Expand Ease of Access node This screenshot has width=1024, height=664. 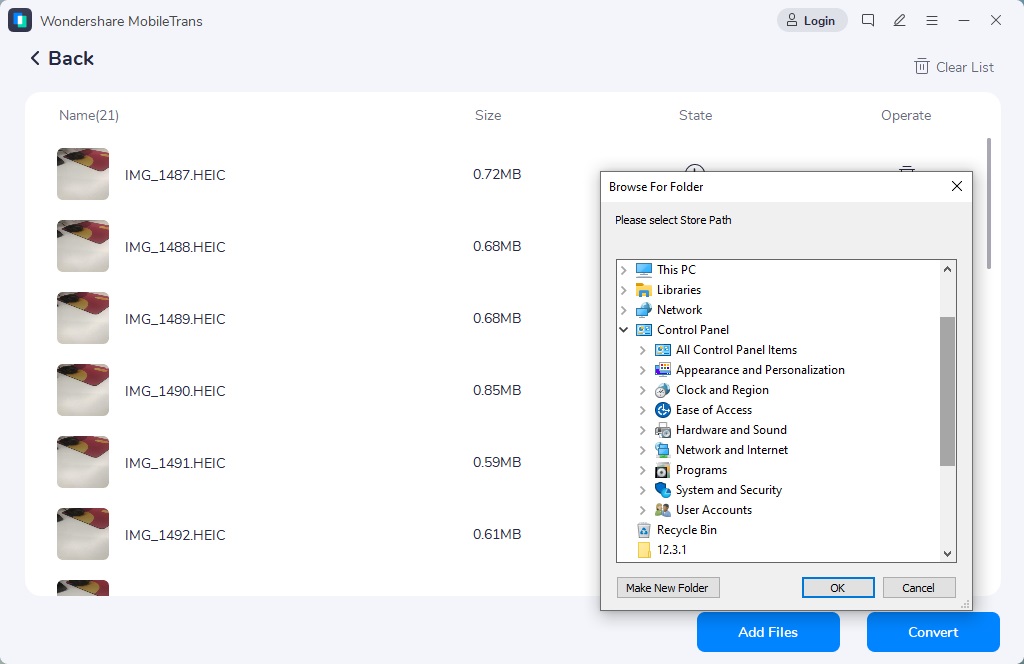click(643, 410)
